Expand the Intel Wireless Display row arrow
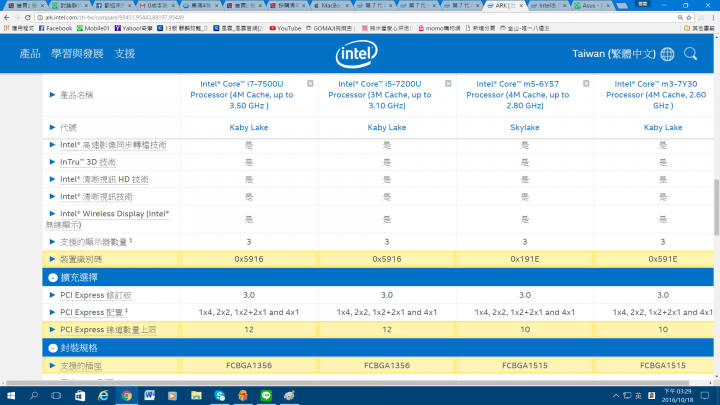720x405 pixels. 52,214
